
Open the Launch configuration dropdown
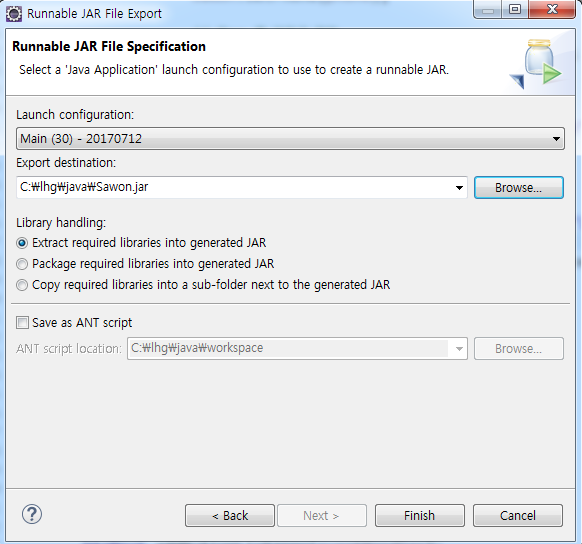click(290, 139)
